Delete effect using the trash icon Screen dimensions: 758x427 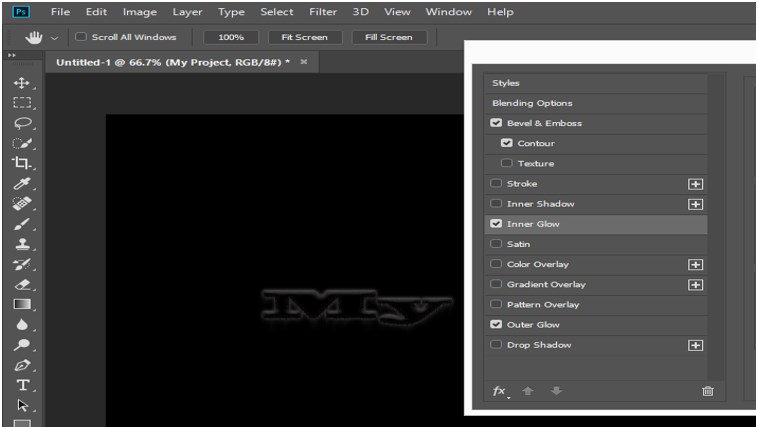tap(708, 391)
